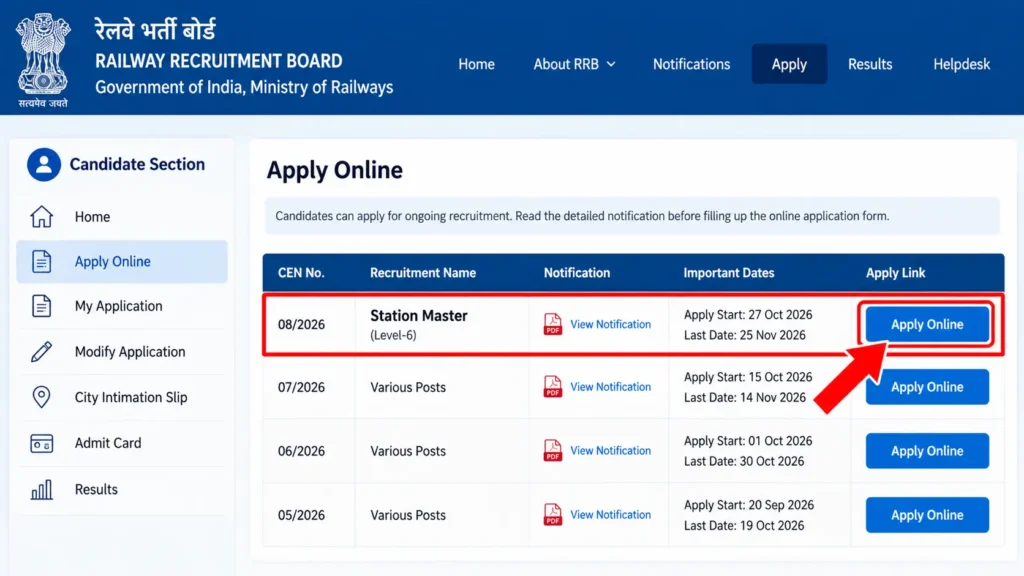Click Apply Online for CEN 05/2026
The width and height of the screenshot is (1024, 576).
pos(927,515)
